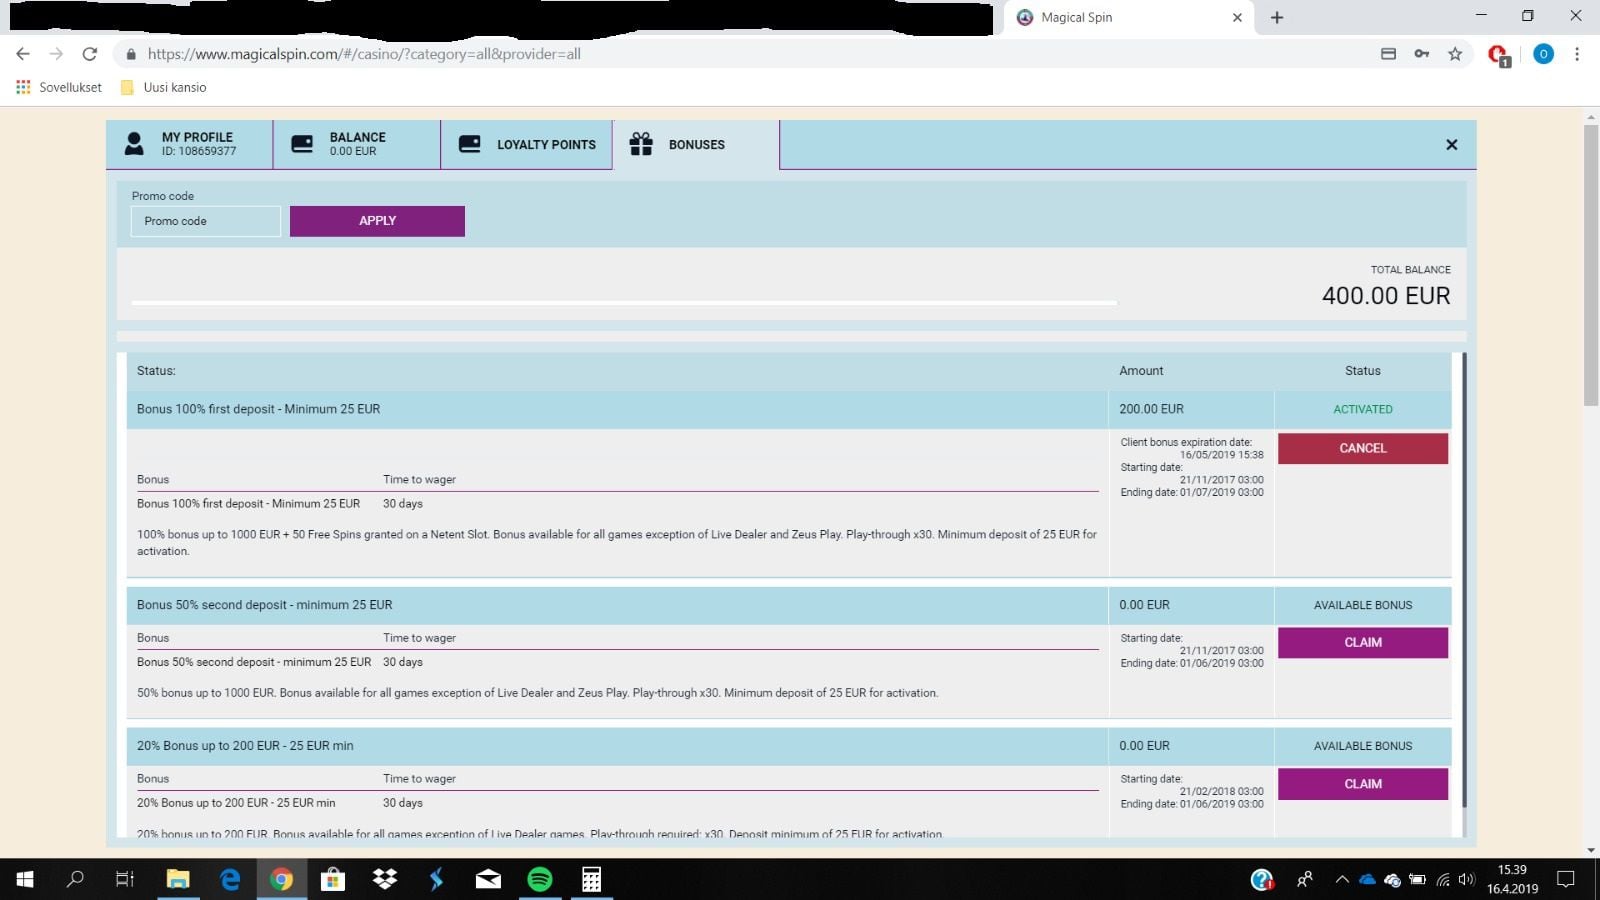Screen dimensions: 1600x900
Task: Go back in the browser
Action: [x=23, y=54]
